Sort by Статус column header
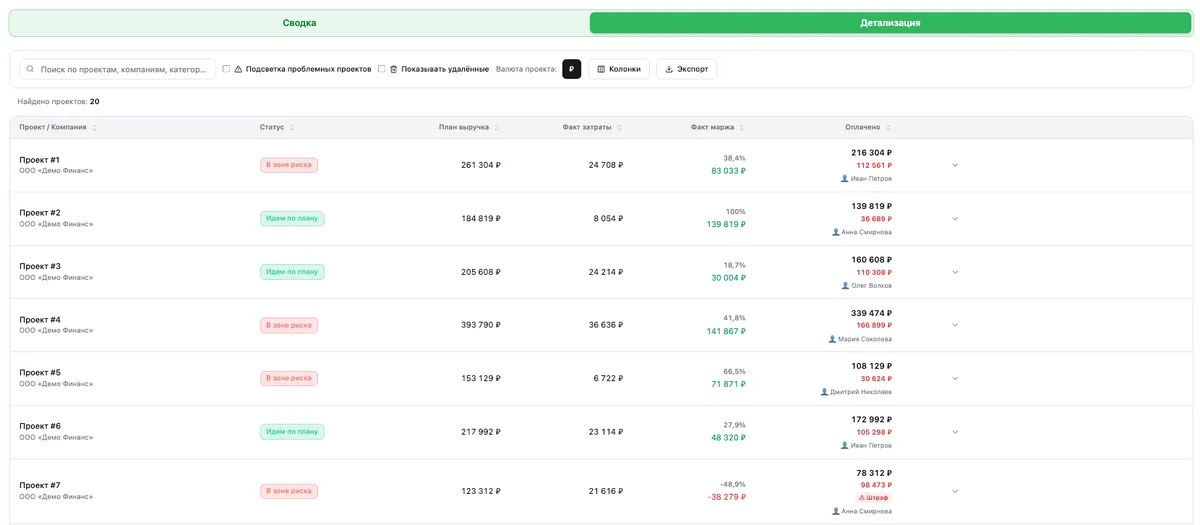 pos(277,127)
